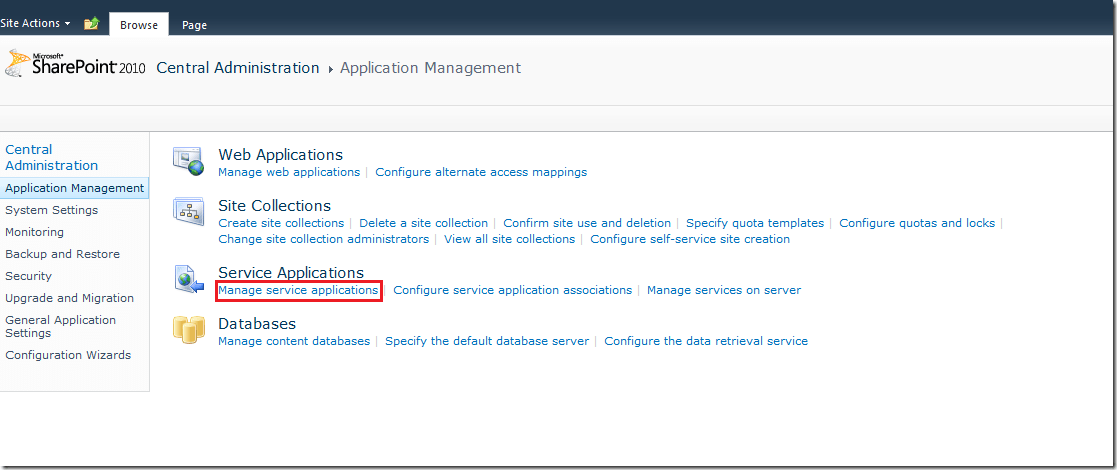
Task: Select Backup and Restore in sidebar
Action: pyautogui.click(x=62, y=254)
